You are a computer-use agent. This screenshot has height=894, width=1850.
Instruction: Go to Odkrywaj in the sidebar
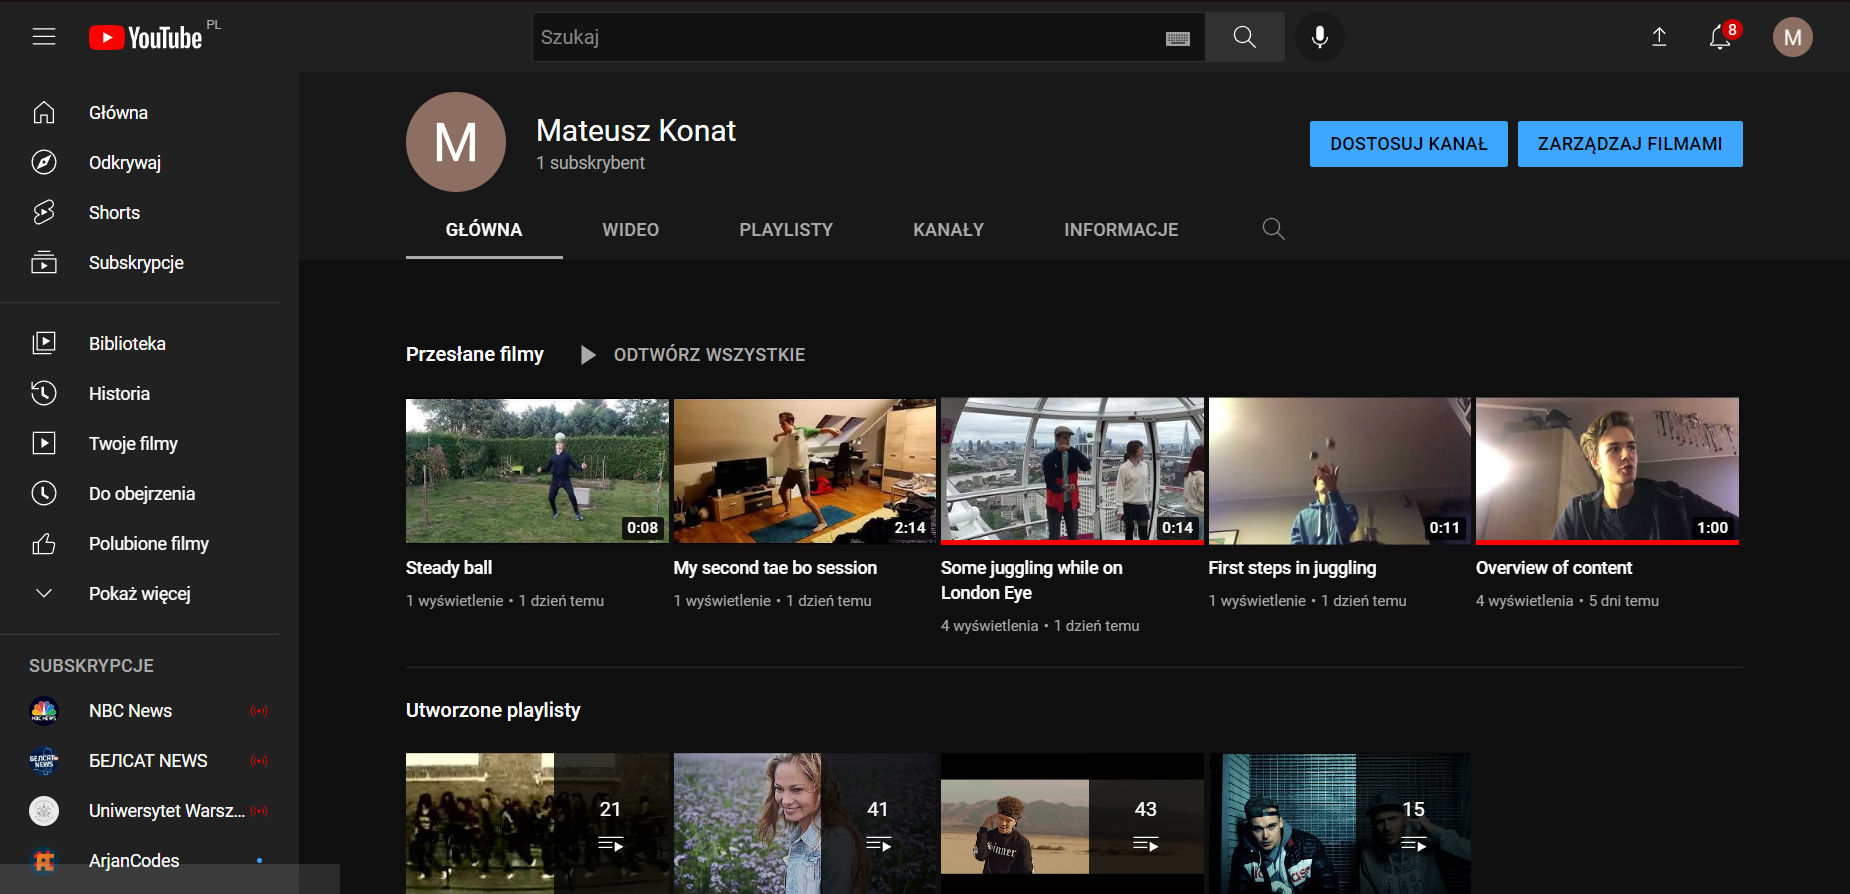point(125,163)
